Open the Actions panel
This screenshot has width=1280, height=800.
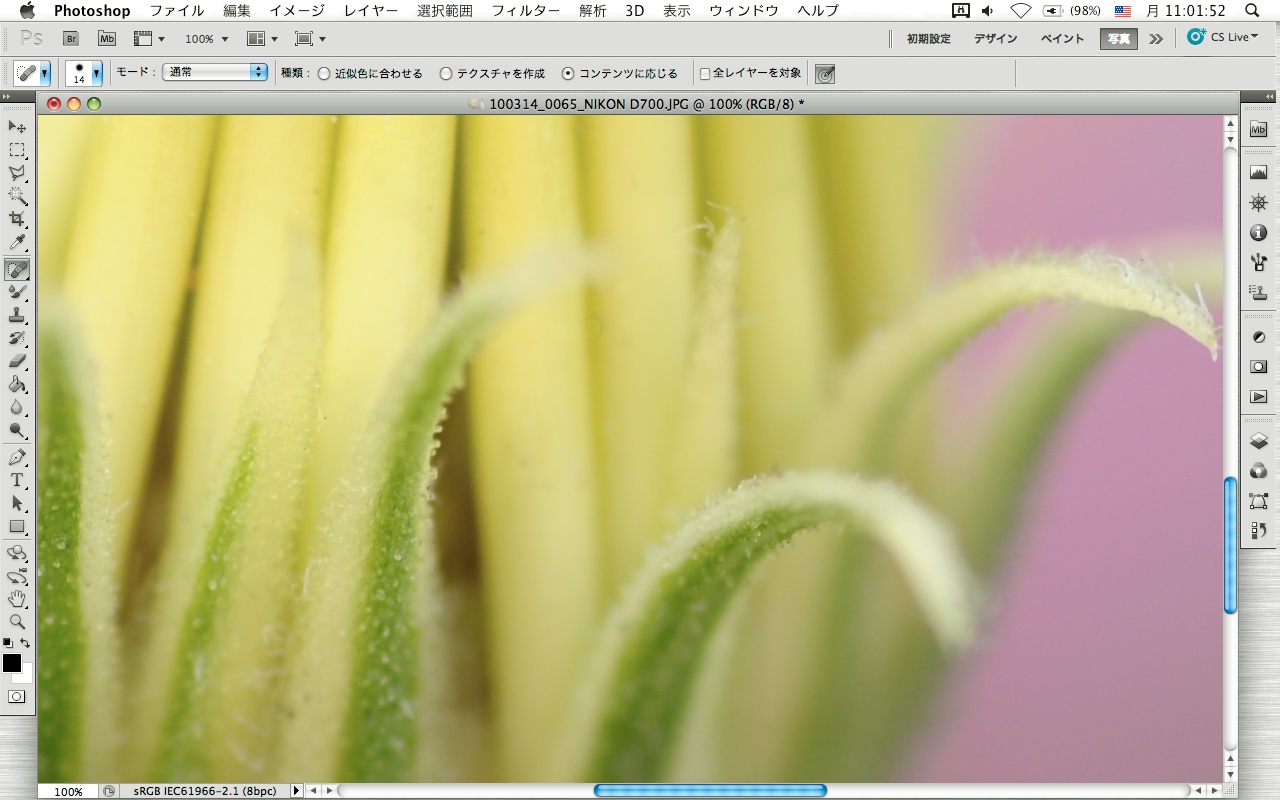1259,397
